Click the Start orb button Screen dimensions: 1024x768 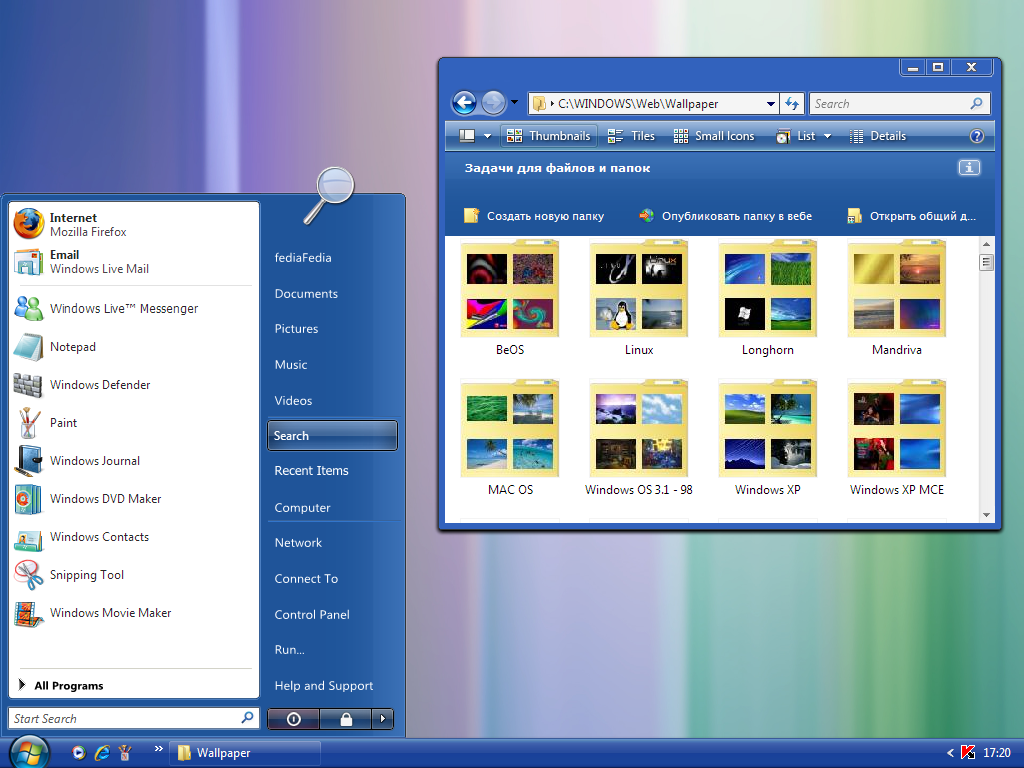29,752
